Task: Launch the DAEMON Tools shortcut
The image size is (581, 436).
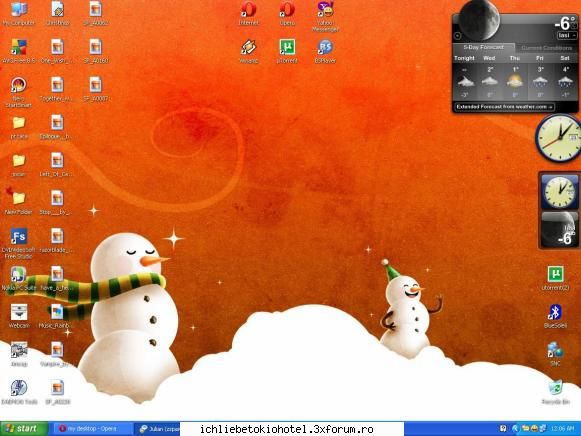Action: (x=19, y=392)
